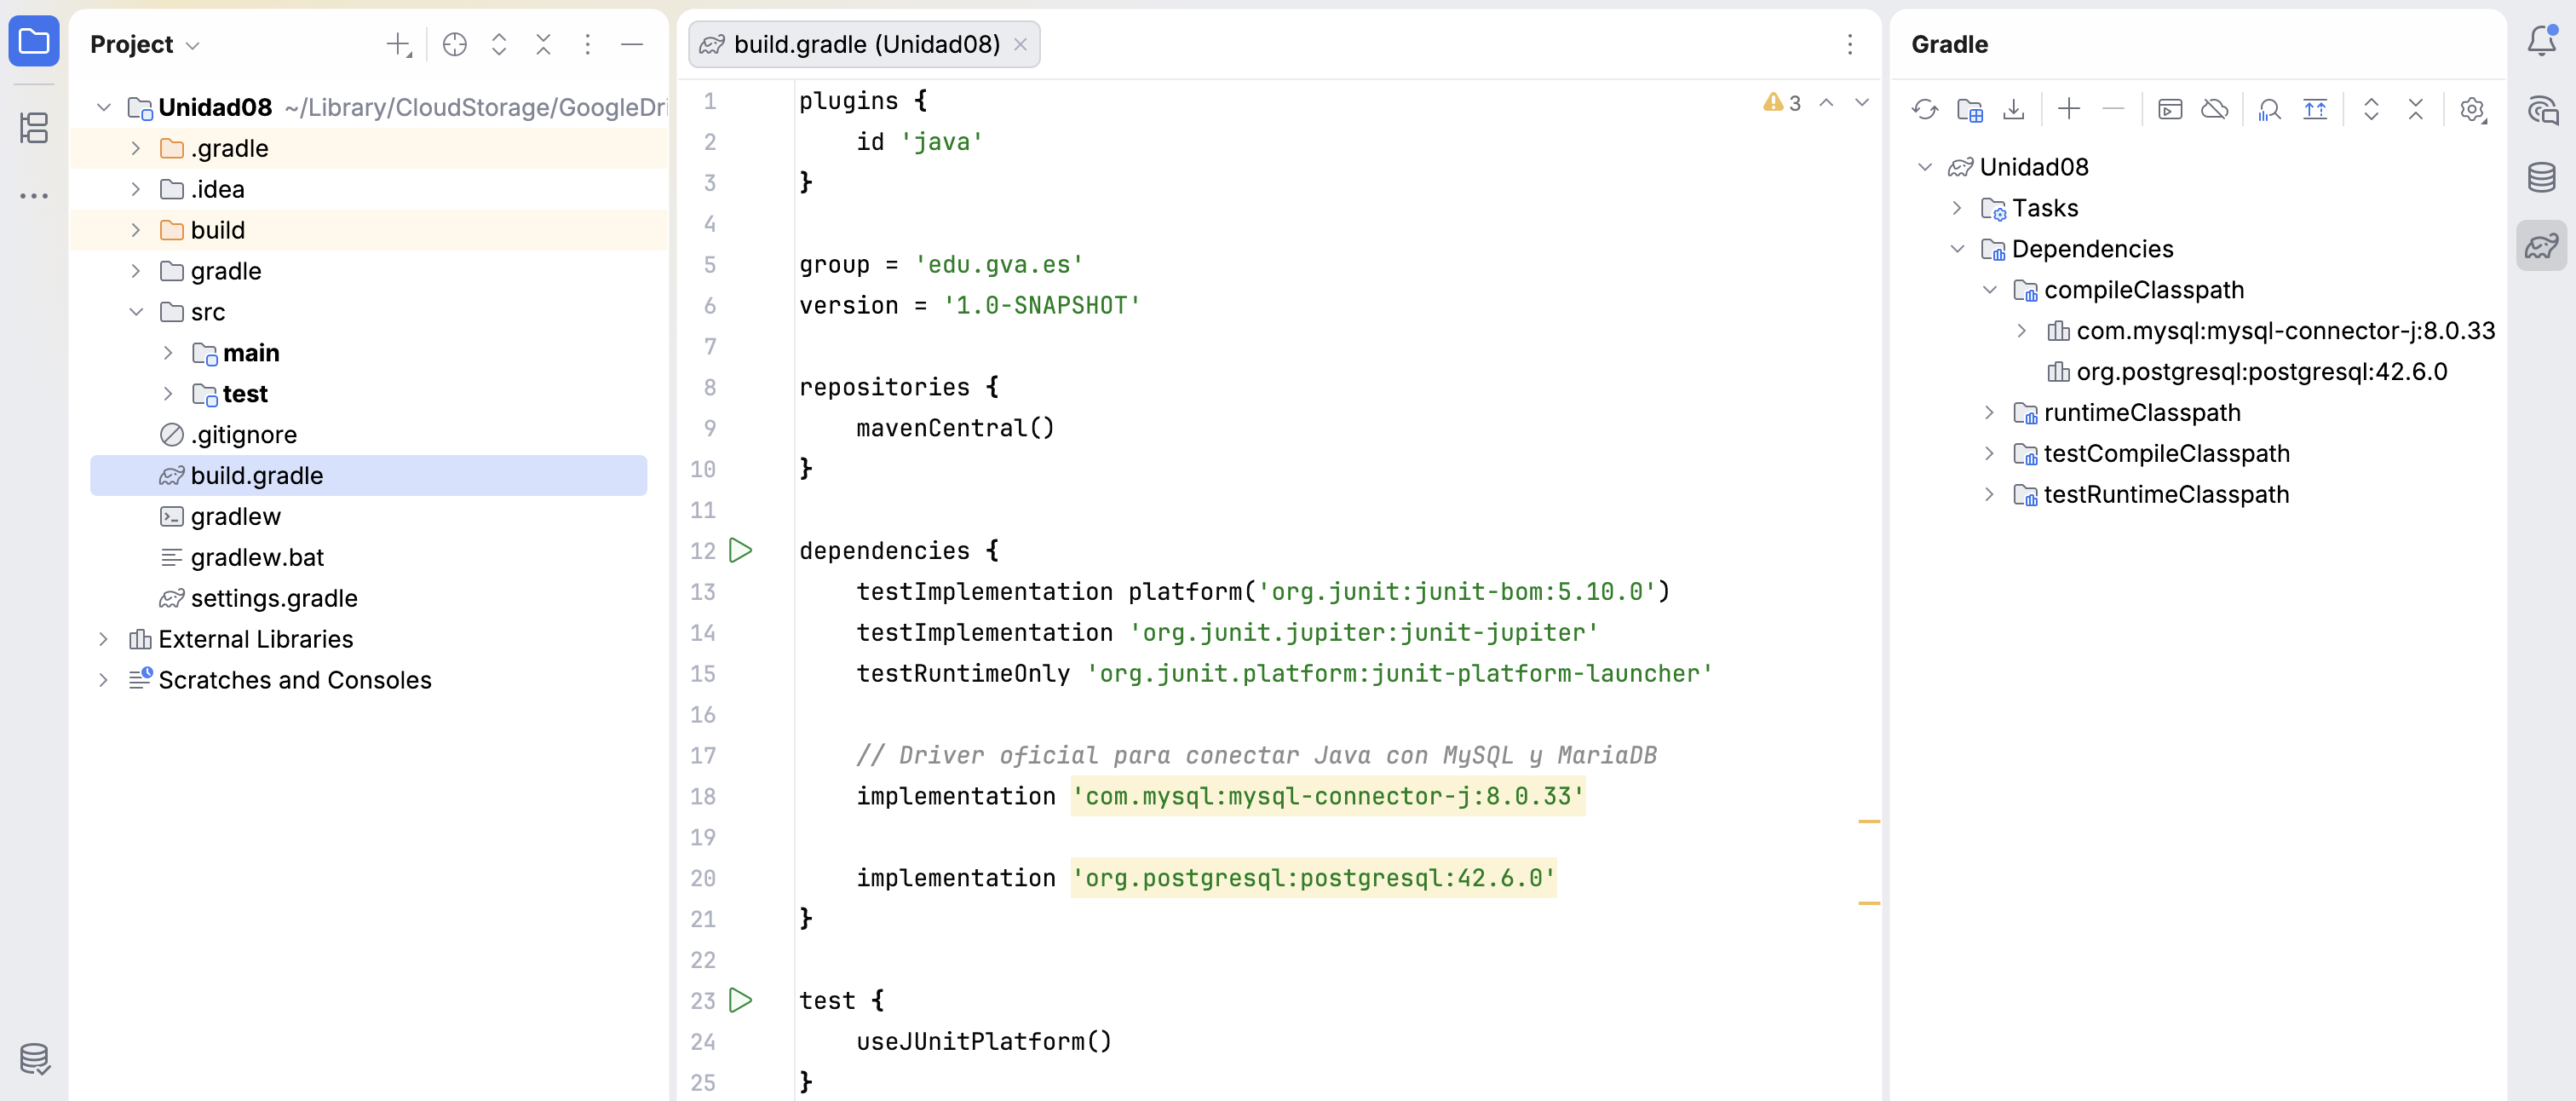Collapse Gradle Dependencies node

click(1957, 249)
